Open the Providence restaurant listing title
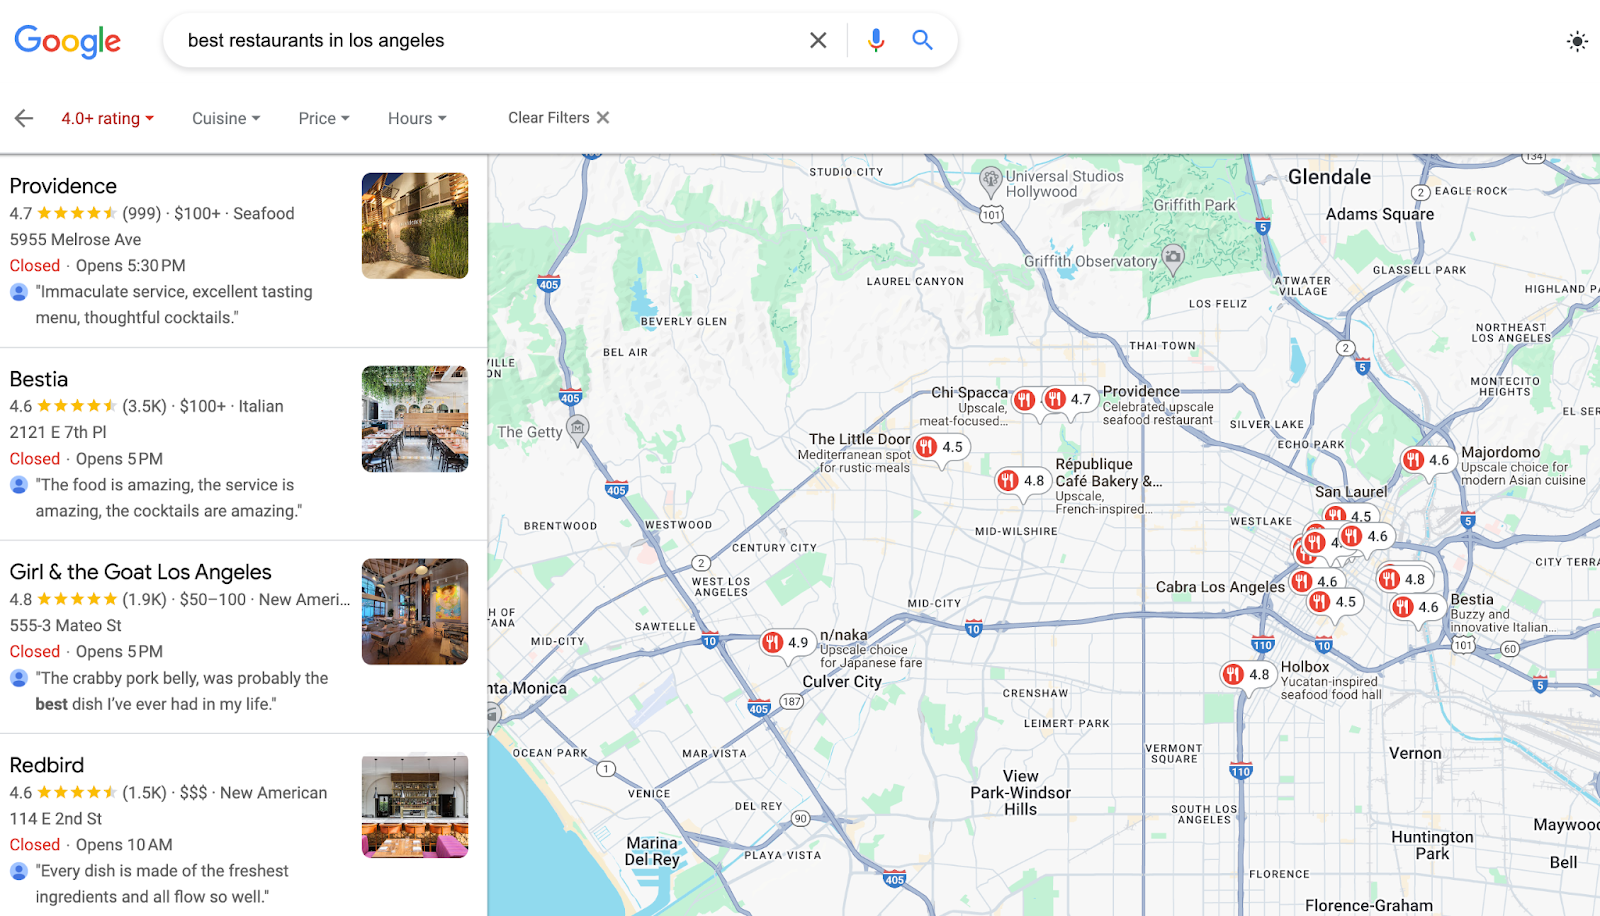Screen dimensions: 1600x916 (x=63, y=186)
